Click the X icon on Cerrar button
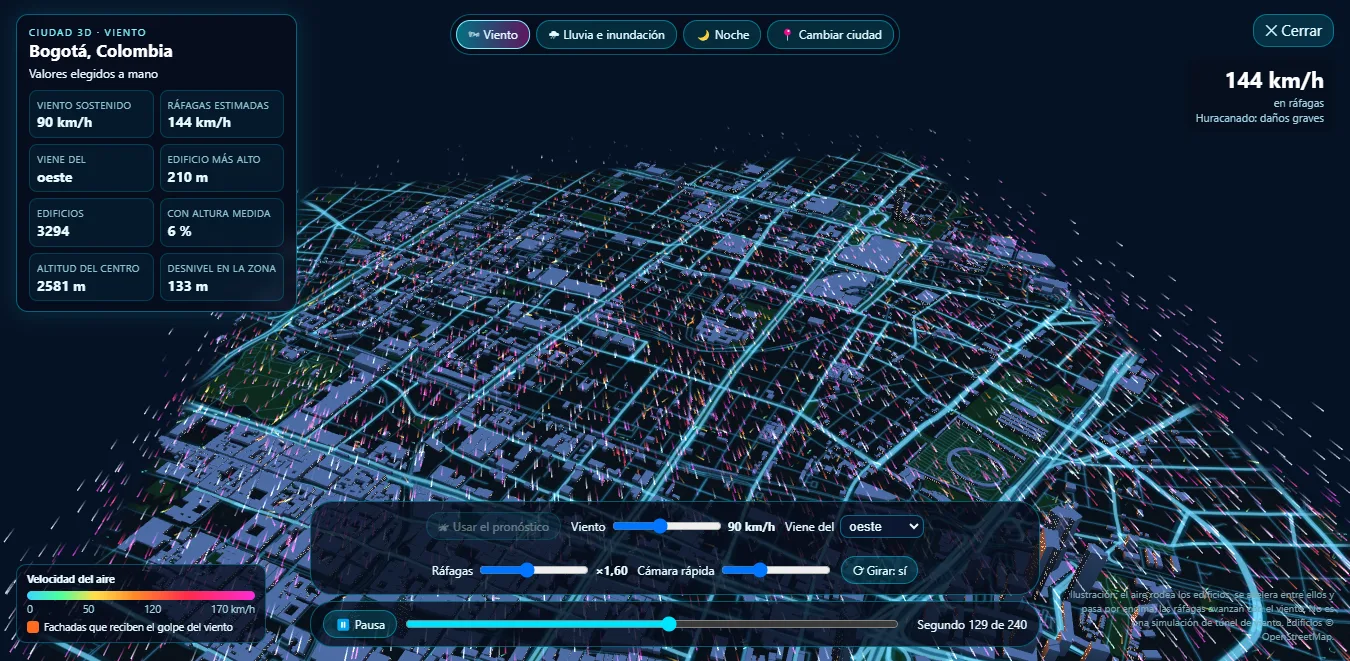Image resolution: width=1350 pixels, height=661 pixels. 1271,31
